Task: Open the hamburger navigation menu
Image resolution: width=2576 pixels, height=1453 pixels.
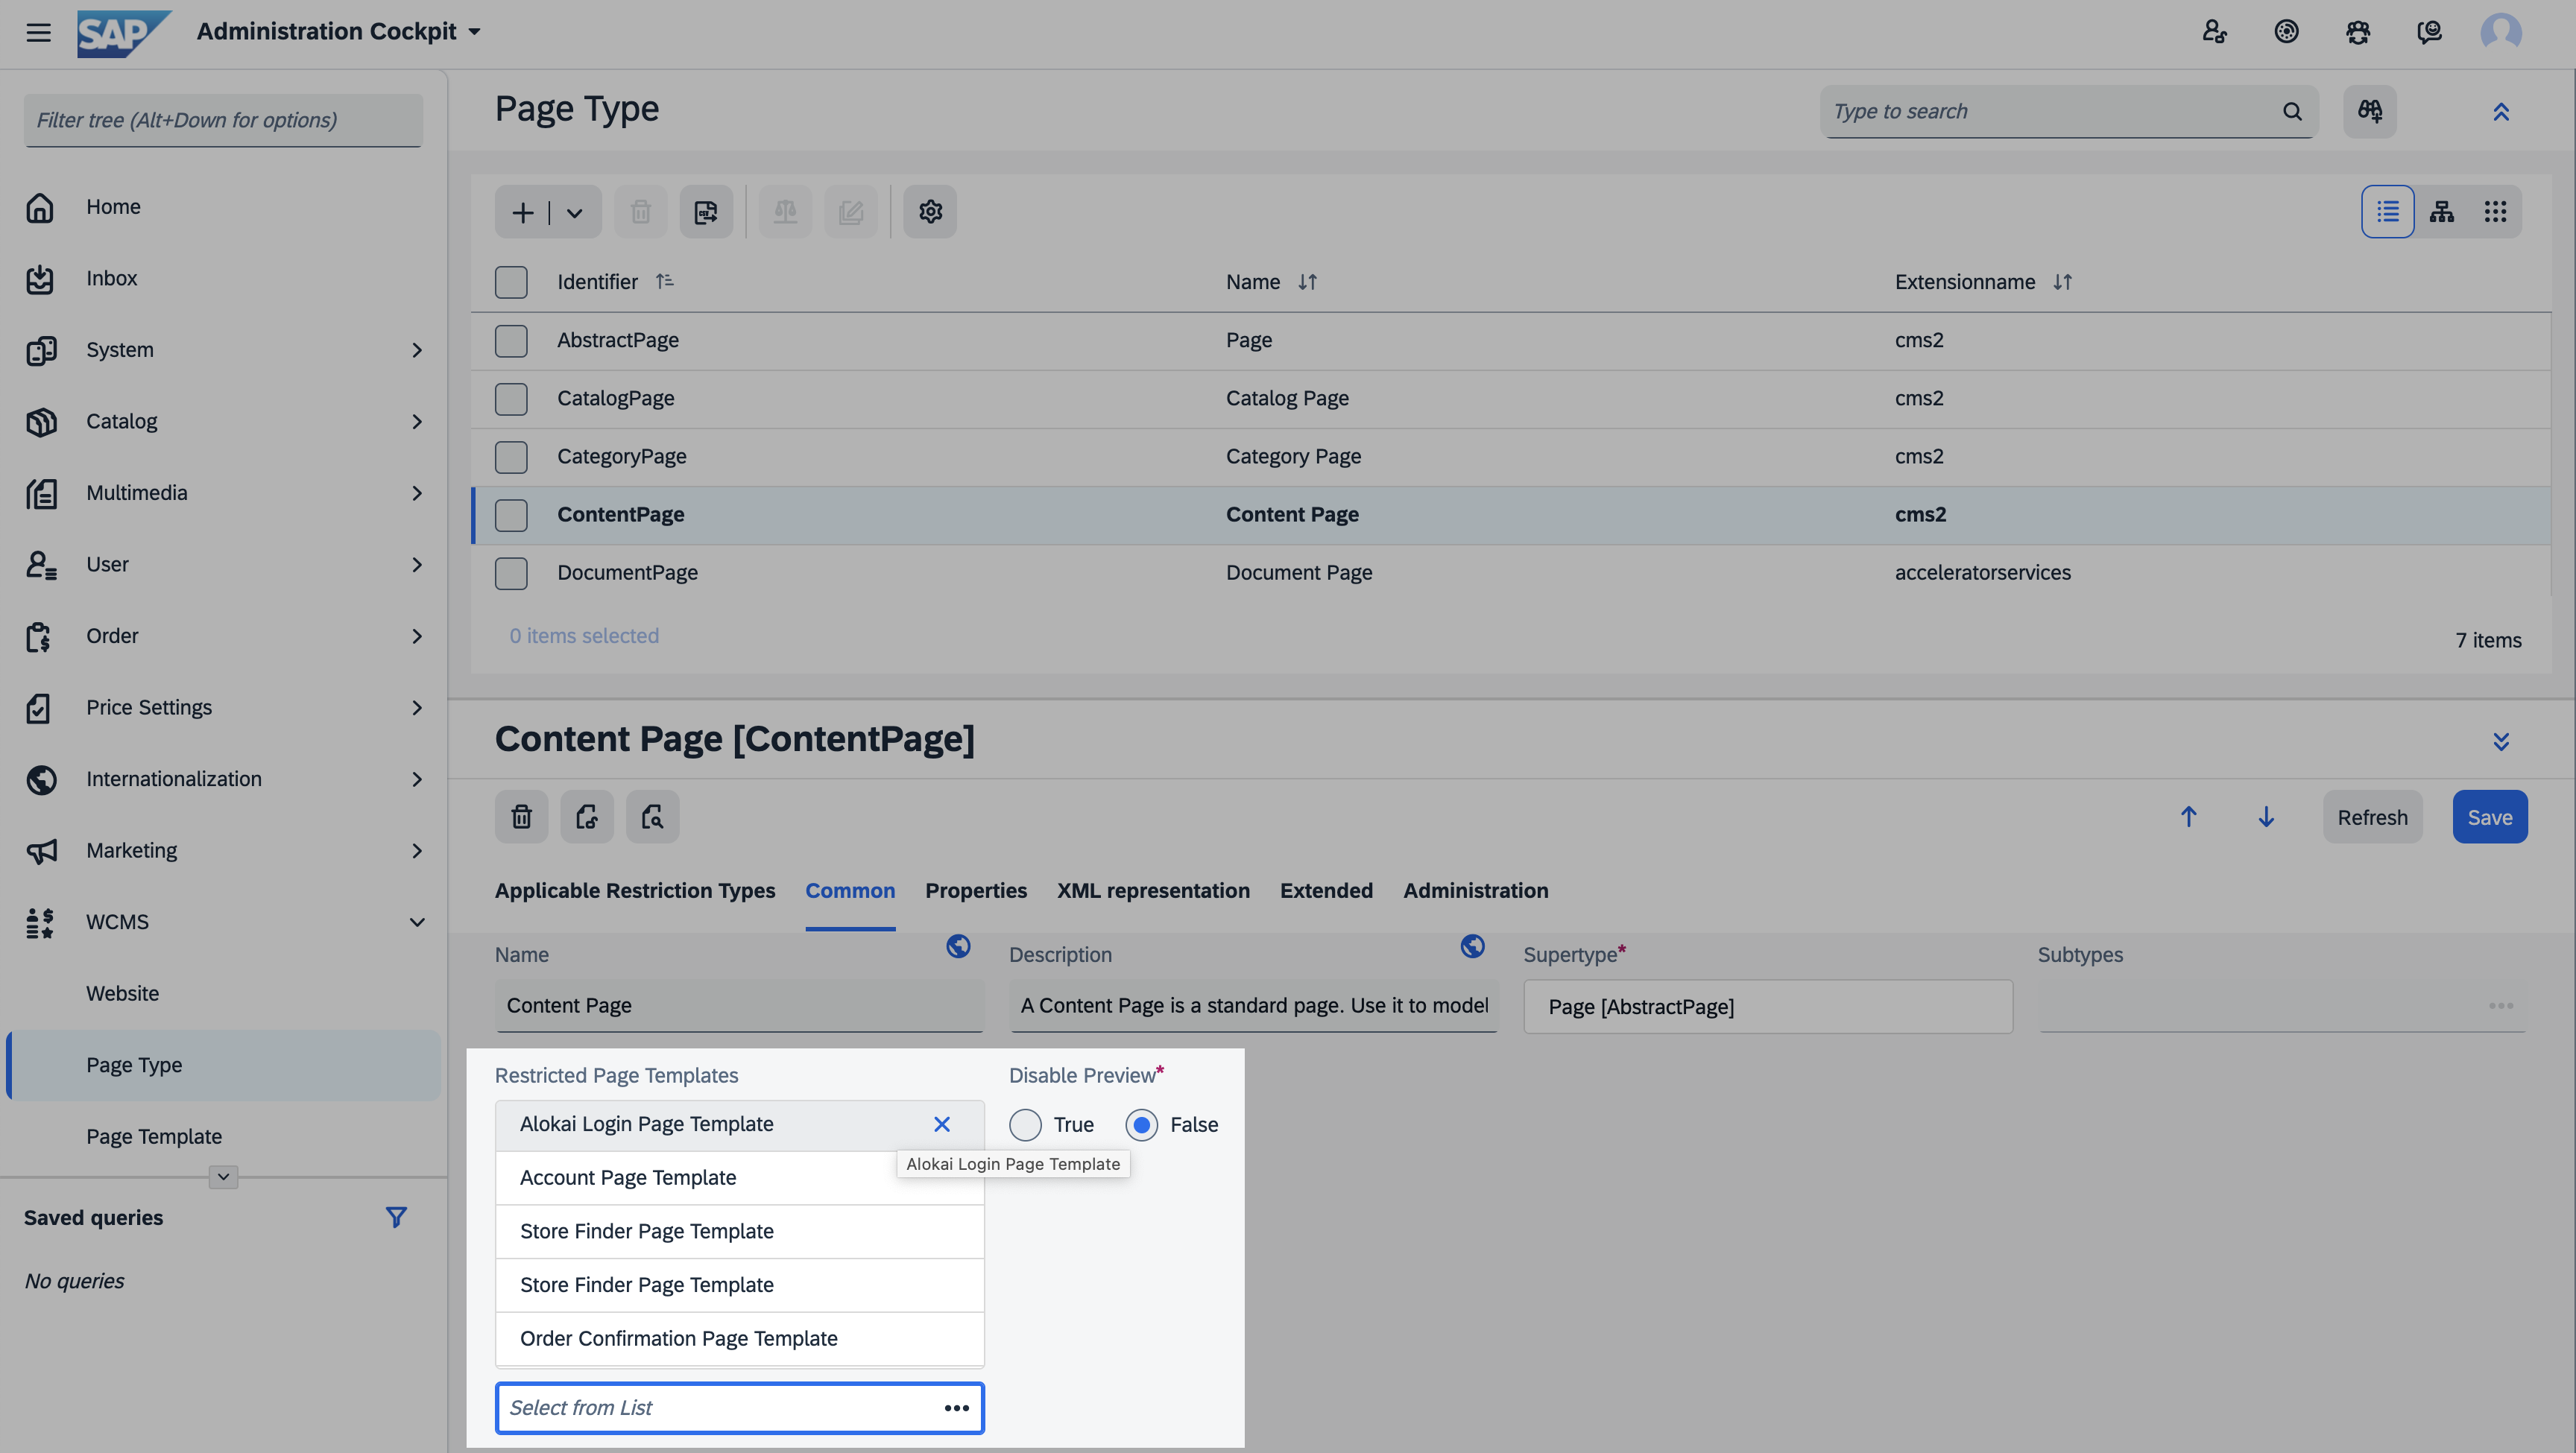Action: coord(38,32)
